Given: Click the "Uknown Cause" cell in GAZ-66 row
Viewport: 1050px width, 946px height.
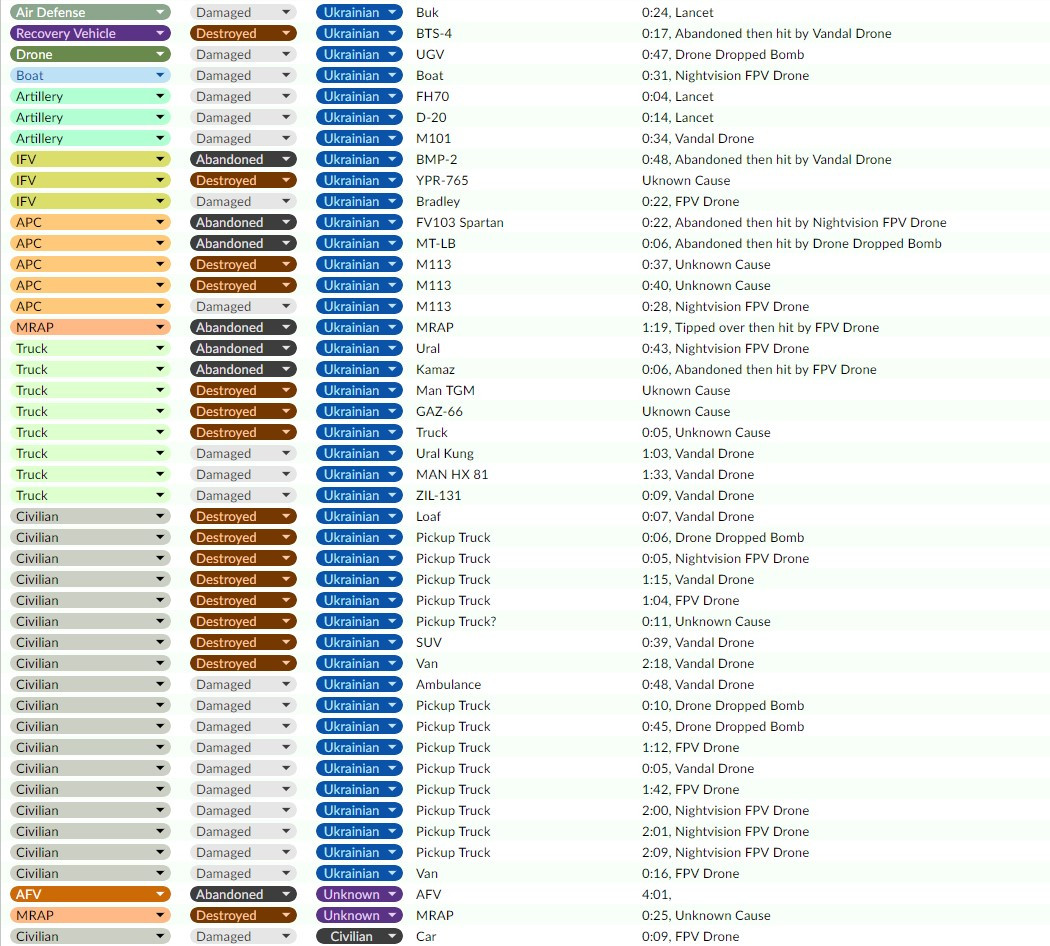Looking at the screenshot, I should [686, 411].
